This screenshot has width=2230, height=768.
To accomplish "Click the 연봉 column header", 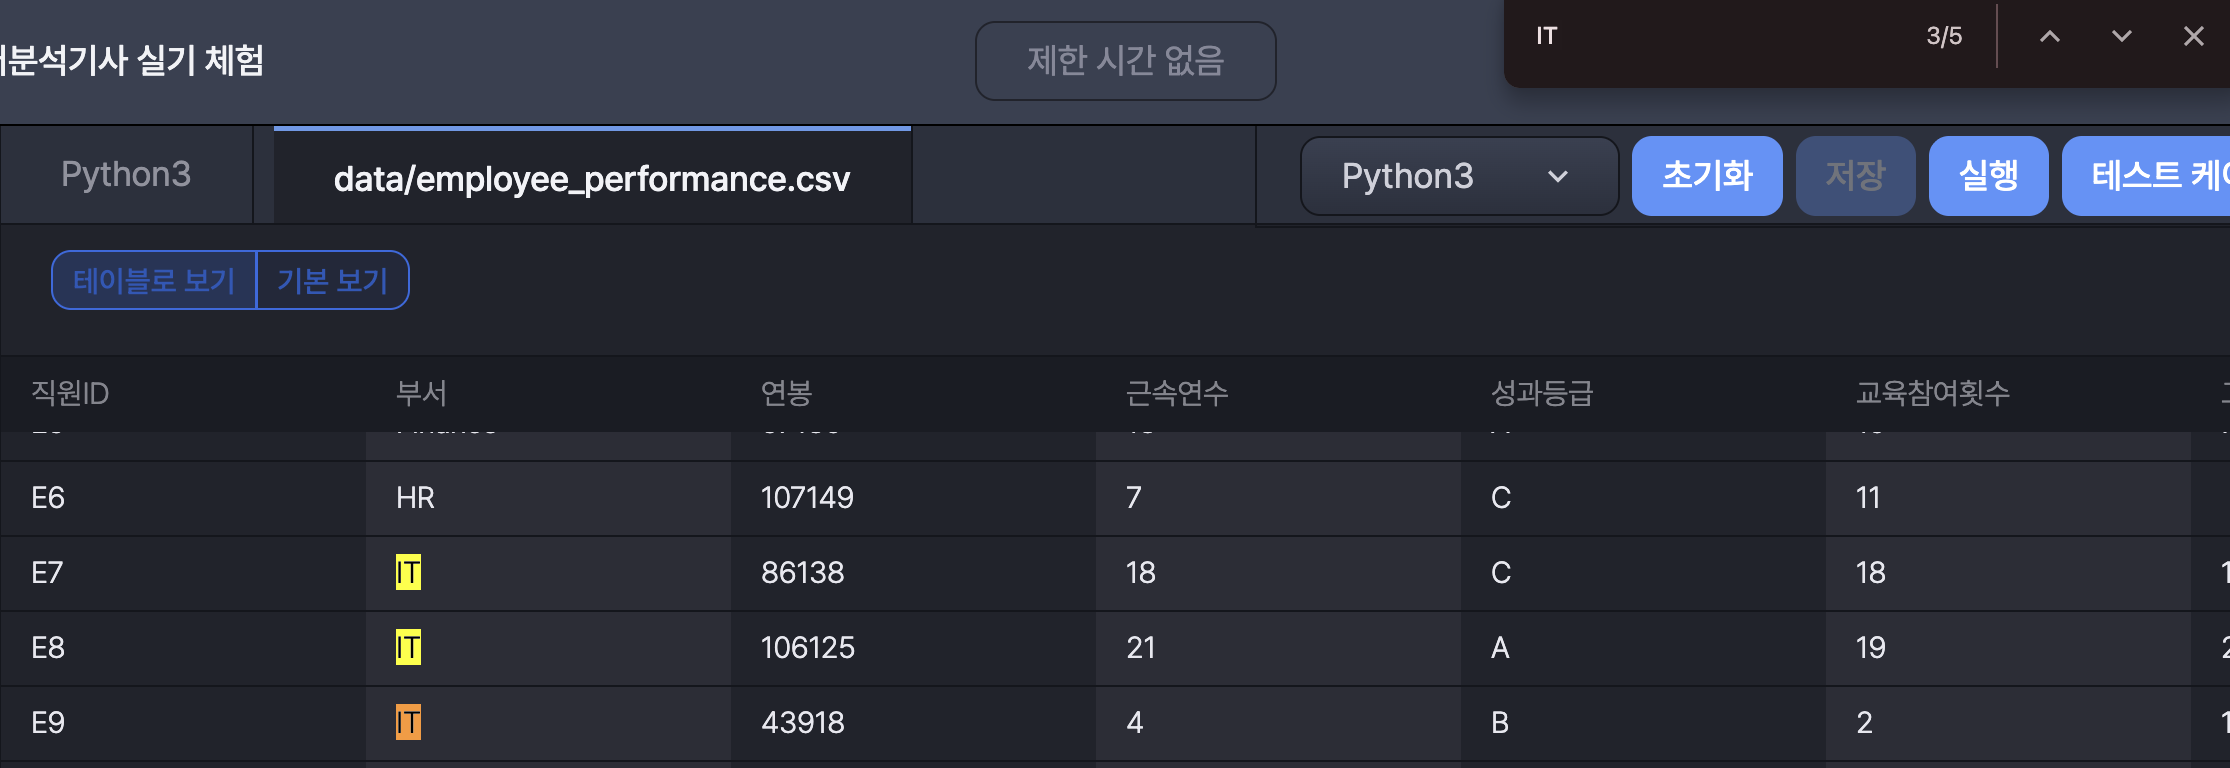I will (x=786, y=393).
